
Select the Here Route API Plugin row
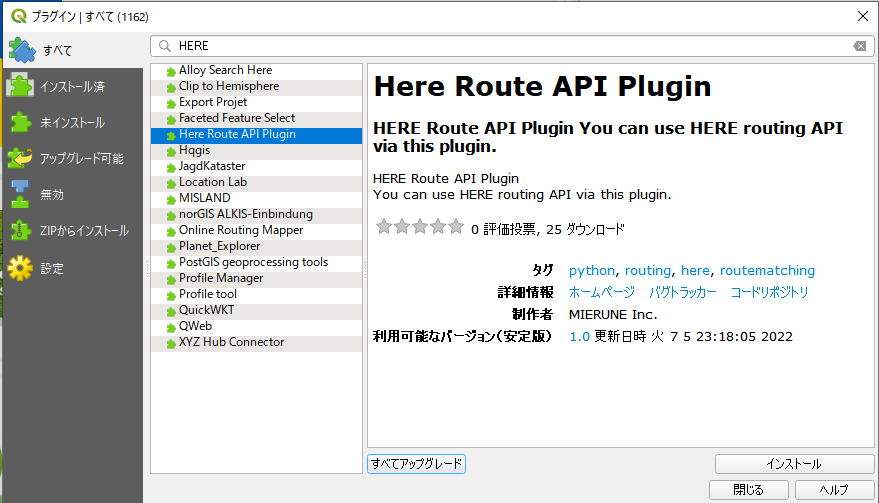(256, 134)
